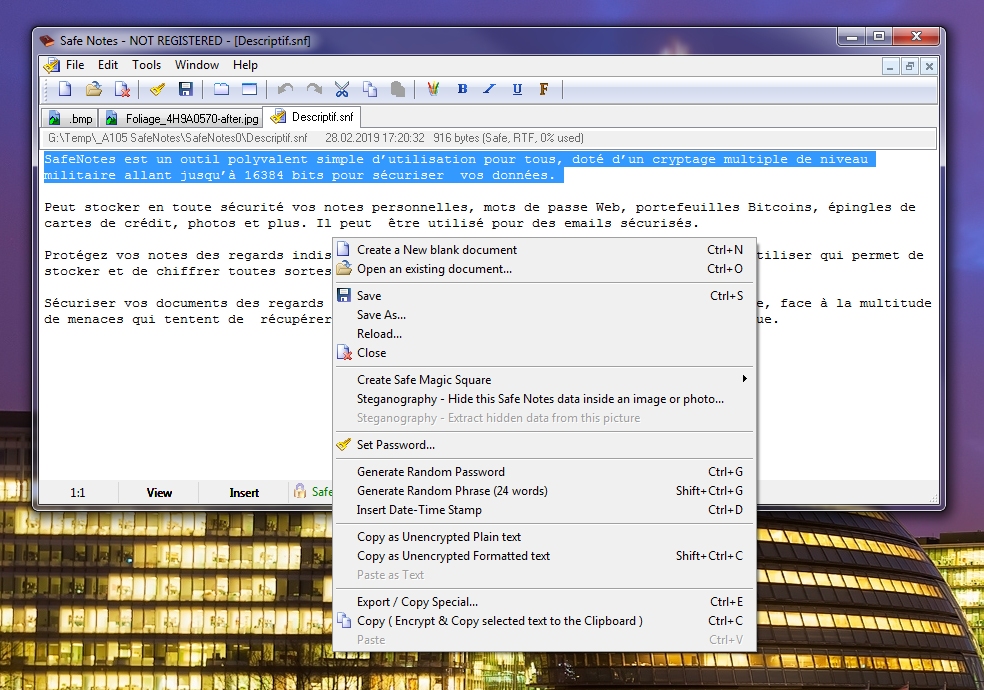Image resolution: width=984 pixels, height=690 pixels.
Task: Click the padlock icon in status bar
Action: 300,491
